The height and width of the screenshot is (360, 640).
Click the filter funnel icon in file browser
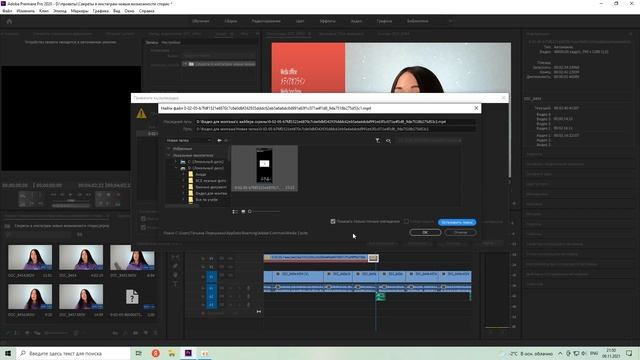pos(378,140)
